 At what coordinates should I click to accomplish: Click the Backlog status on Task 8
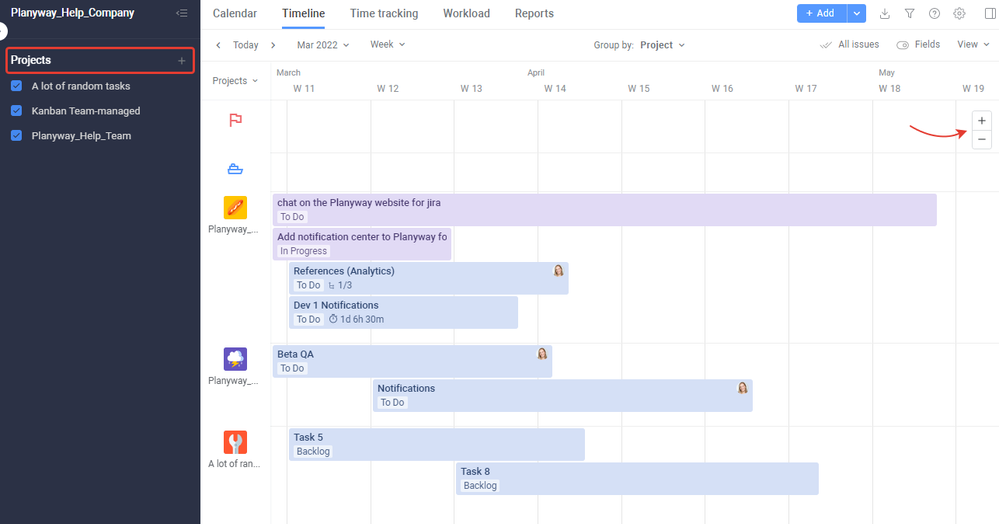click(x=480, y=486)
